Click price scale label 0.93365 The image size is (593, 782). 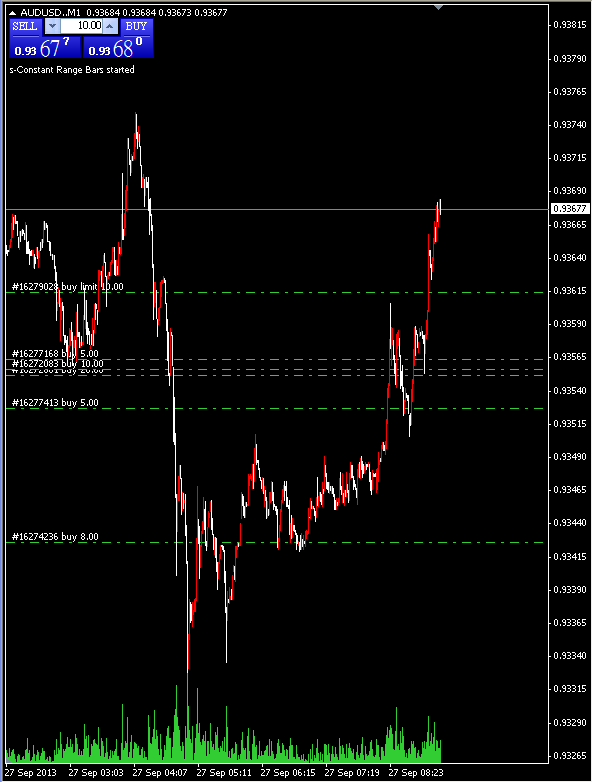tap(570, 623)
